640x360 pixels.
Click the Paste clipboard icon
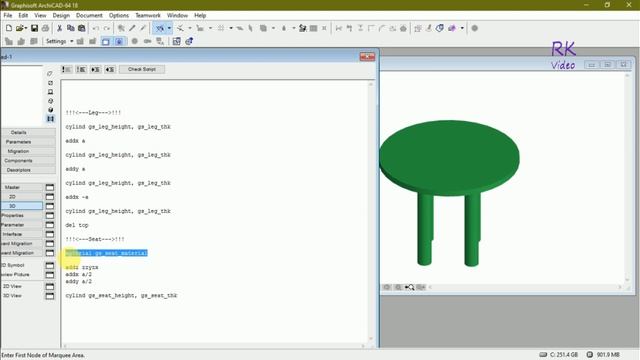point(82,28)
